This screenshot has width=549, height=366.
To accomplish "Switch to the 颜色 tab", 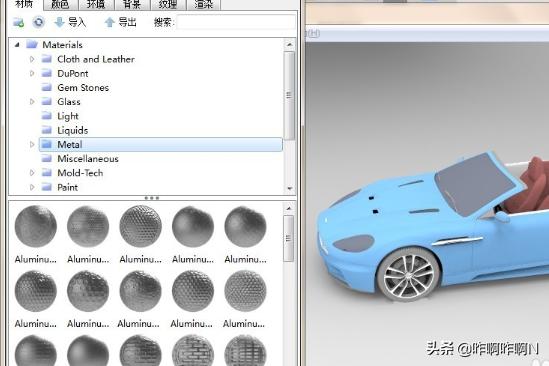I will pyautogui.click(x=60, y=4).
